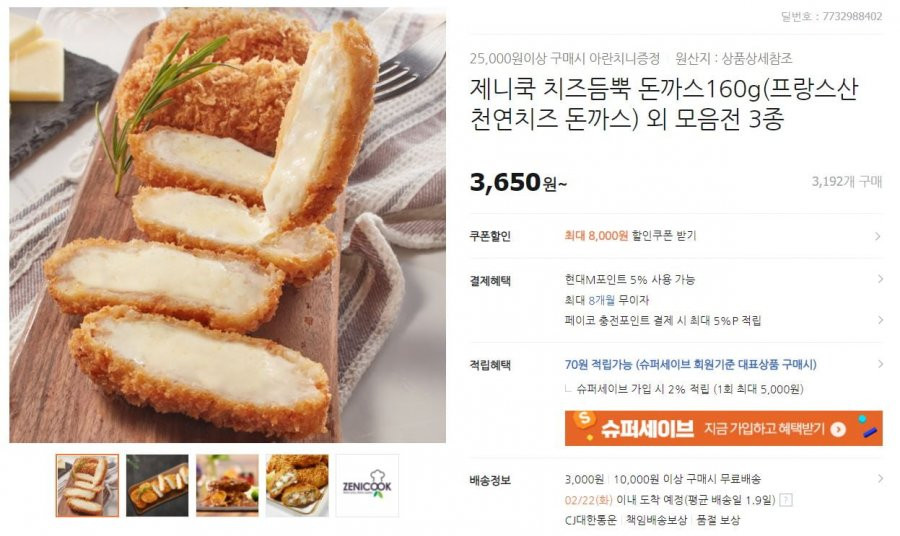The height and width of the screenshot is (536, 900).
Task: Click the S coin icon on the 슈퍼세이브 banner
Action: point(584,419)
